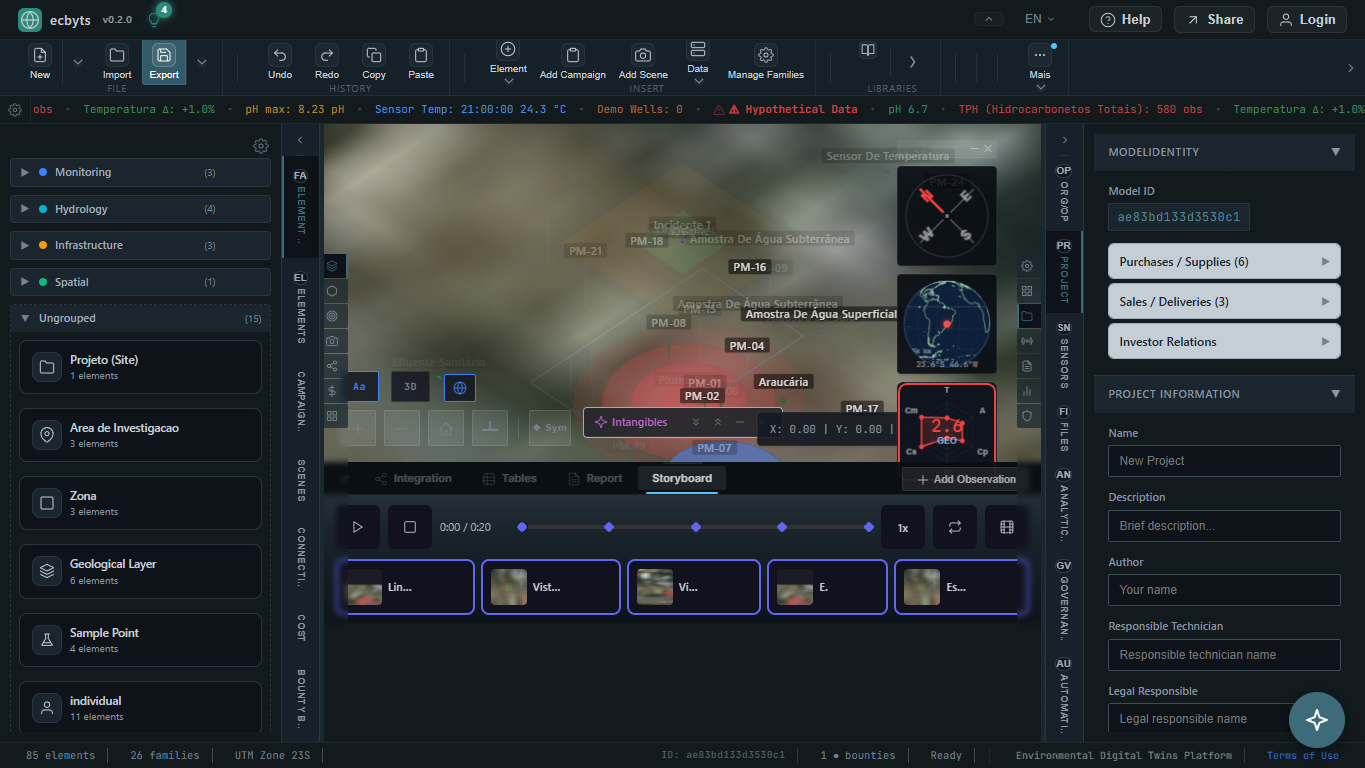This screenshot has height=768, width=1365.
Task: Open the Libraries book icon
Action: click(868, 50)
